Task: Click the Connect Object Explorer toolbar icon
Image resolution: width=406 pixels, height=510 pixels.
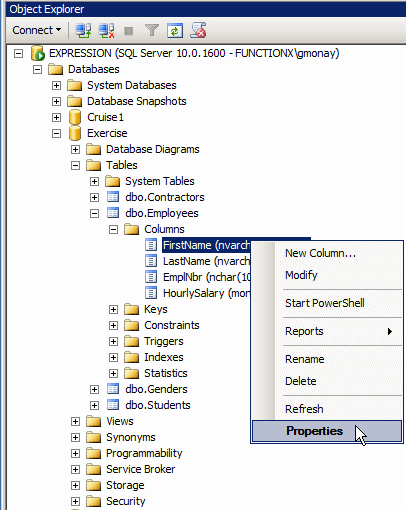Action: click(x=83, y=31)
